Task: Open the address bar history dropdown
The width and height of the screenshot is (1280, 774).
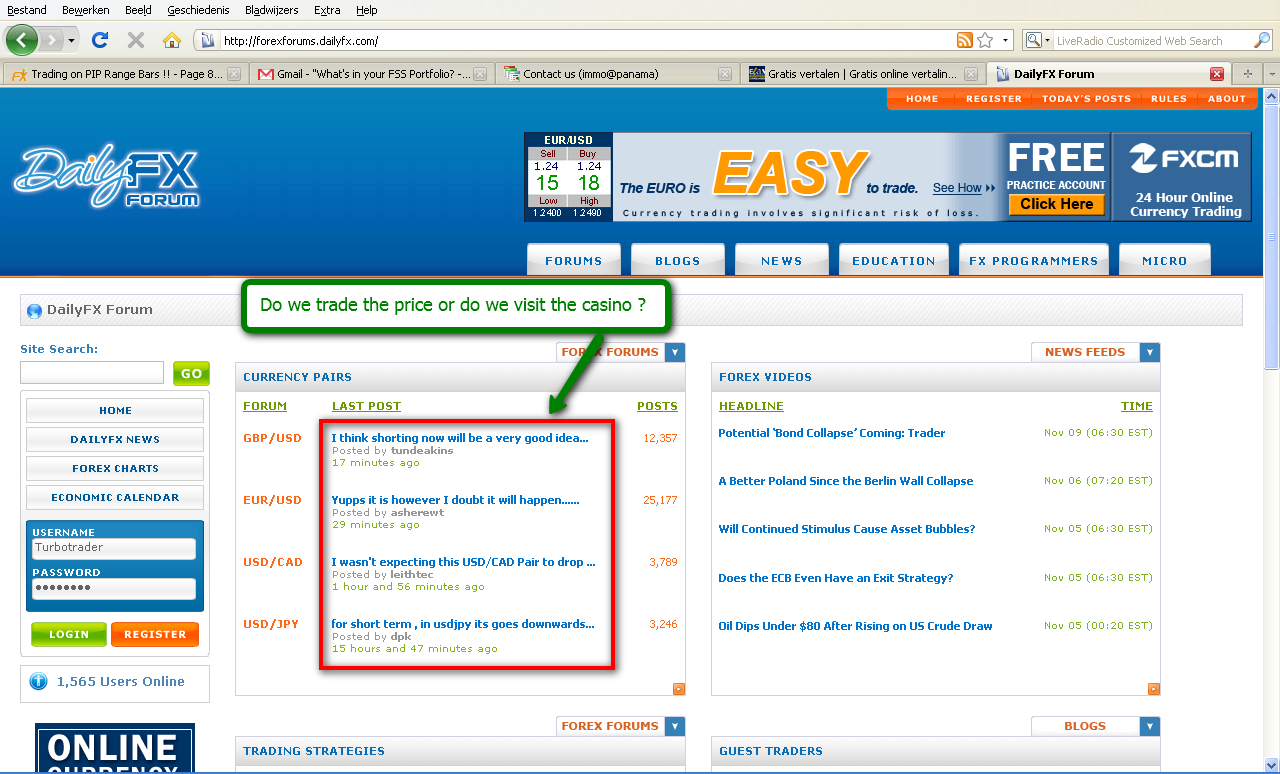Action: click(x=1005, y=41)
